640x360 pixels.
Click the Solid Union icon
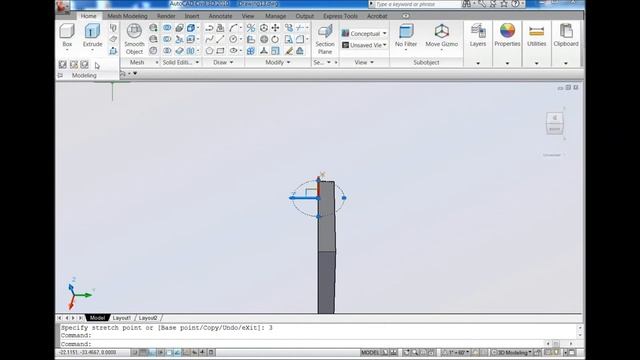(167, 28)
